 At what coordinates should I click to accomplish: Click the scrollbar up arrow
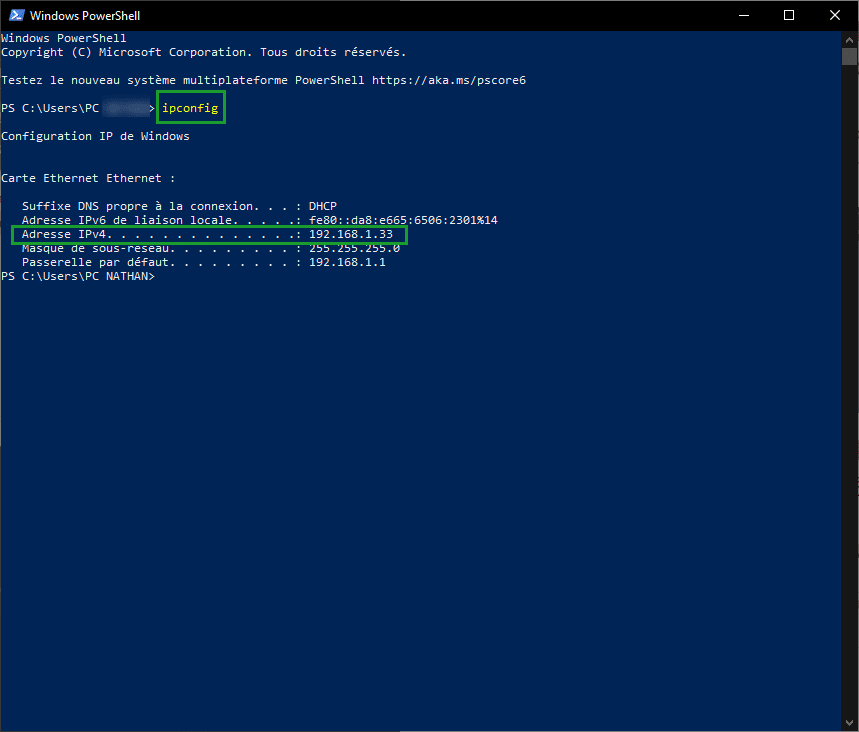click(849, 39)
